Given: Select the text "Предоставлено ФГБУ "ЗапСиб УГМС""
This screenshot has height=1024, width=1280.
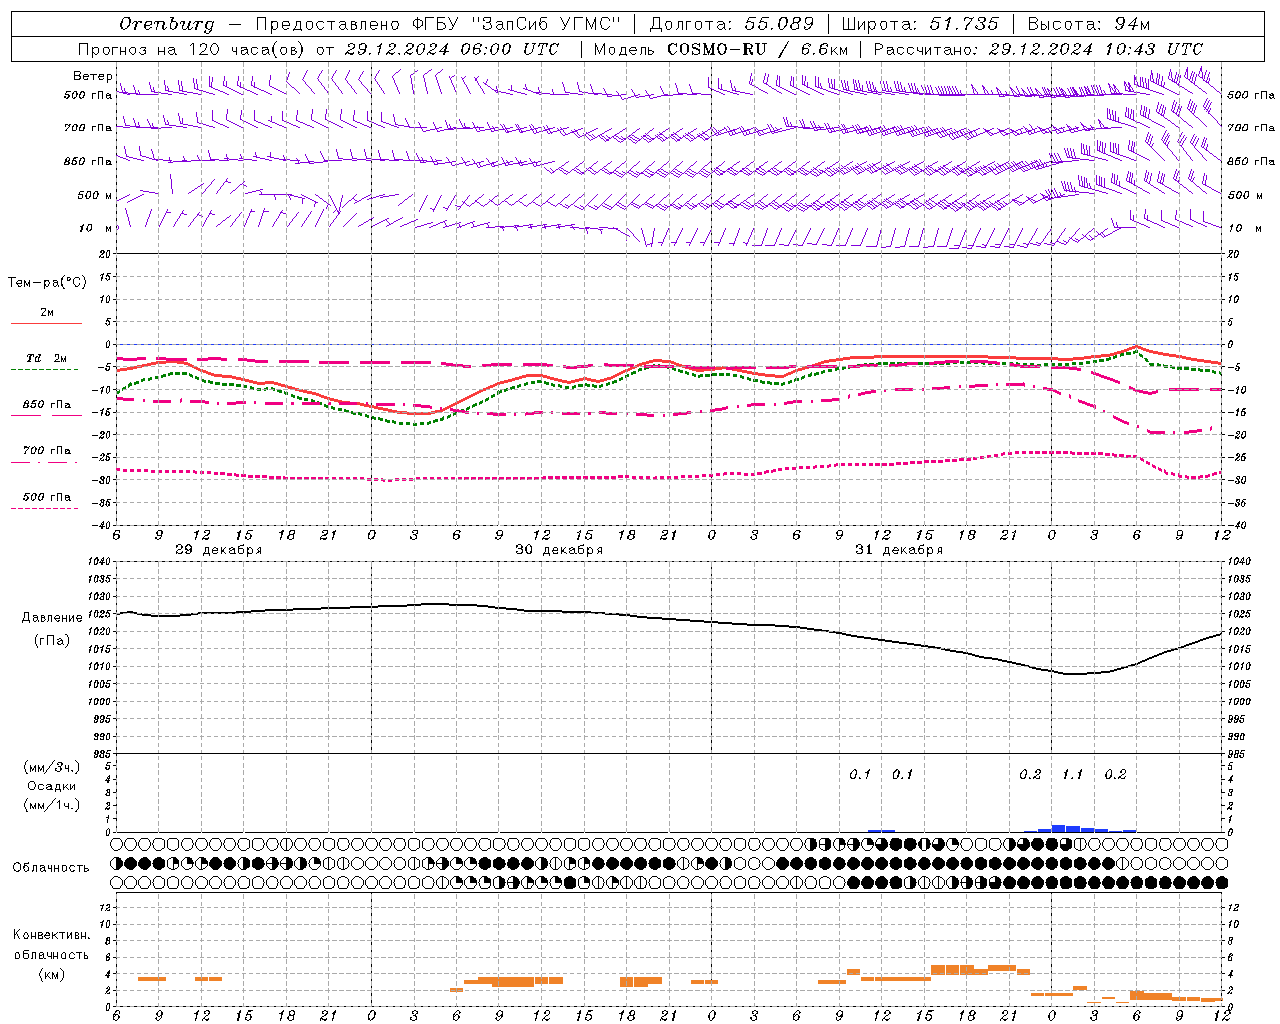Looking at the screenshot, I should (x=438, y=24).
